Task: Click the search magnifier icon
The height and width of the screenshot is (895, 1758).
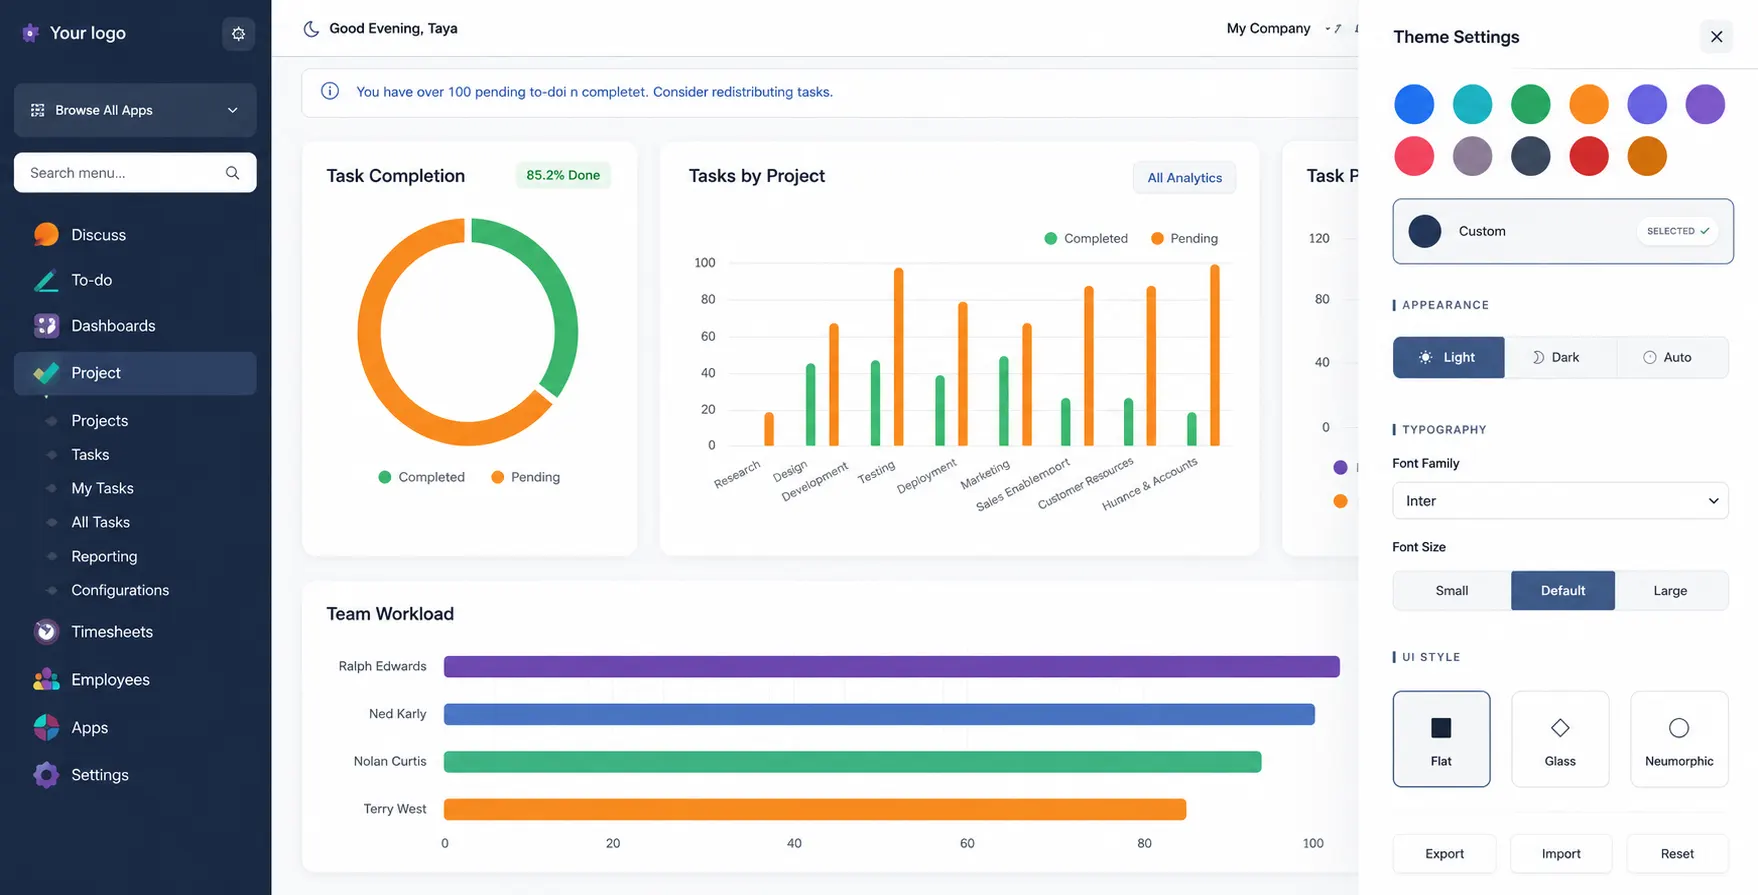Action: coord(232,173)
